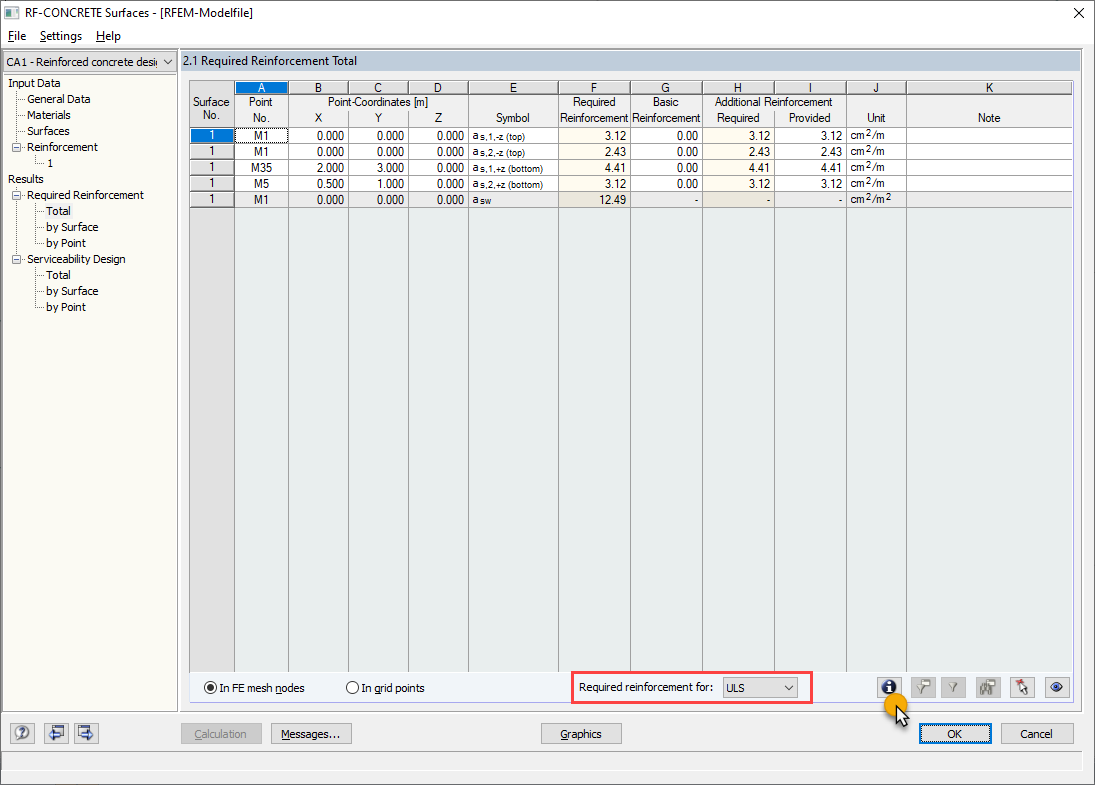
Task: Open the help question-mark icon
Action: [21, 733]
